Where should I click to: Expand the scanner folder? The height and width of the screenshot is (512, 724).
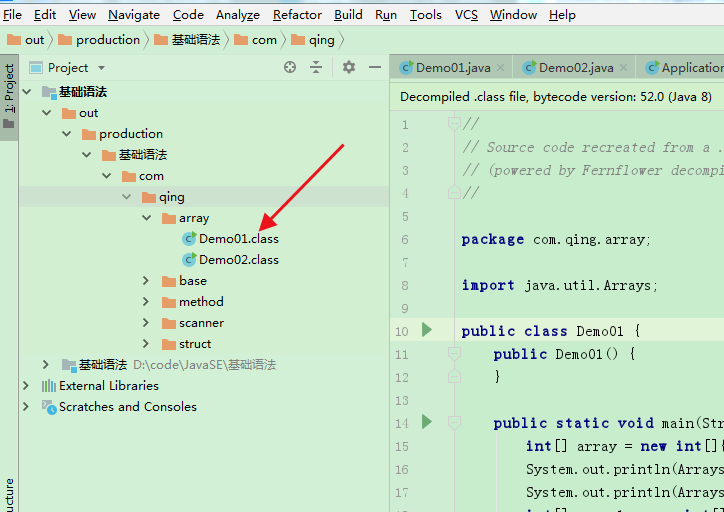click(x=146, y=322)
